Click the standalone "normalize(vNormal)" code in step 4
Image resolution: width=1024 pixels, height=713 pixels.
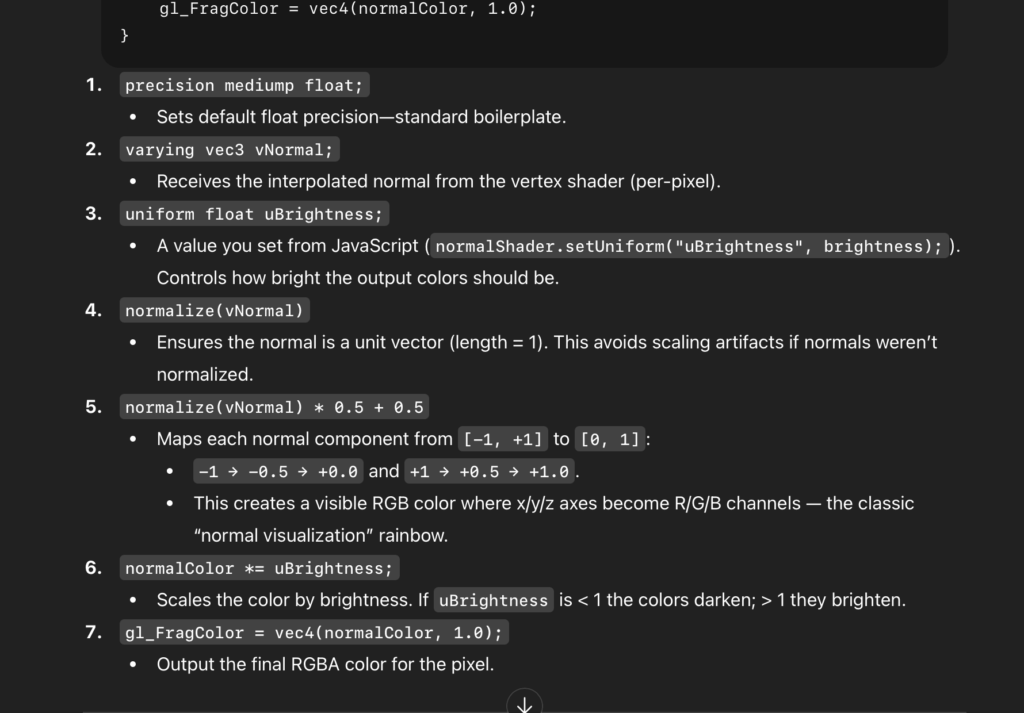click(213, 311)
